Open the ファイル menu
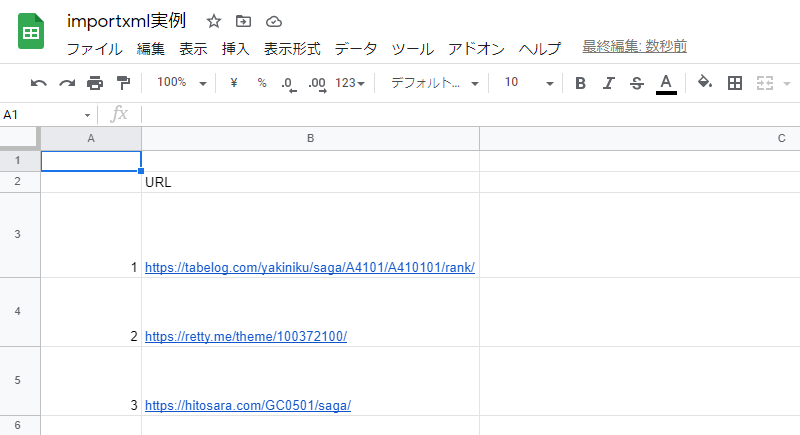 (95, 49)
